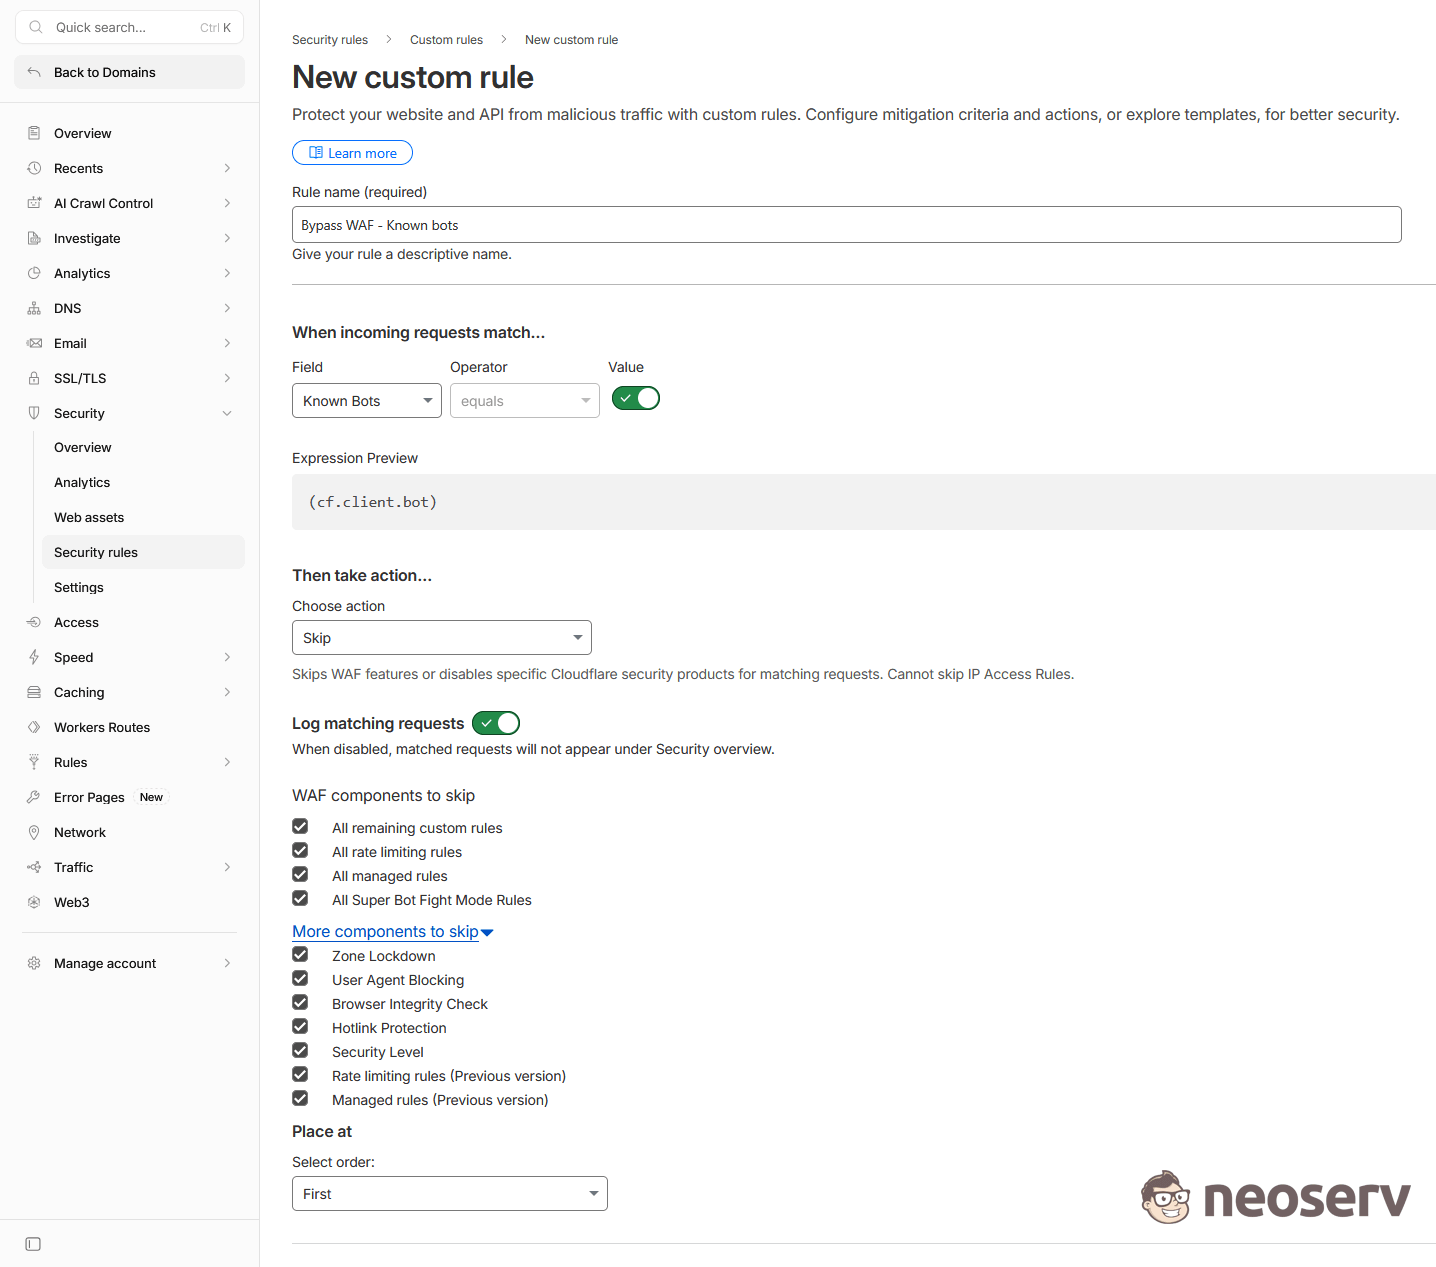Screen dimensions: 1436x1267
Task: Uncheck All rate limiting rules
Action: coord(300,850)
